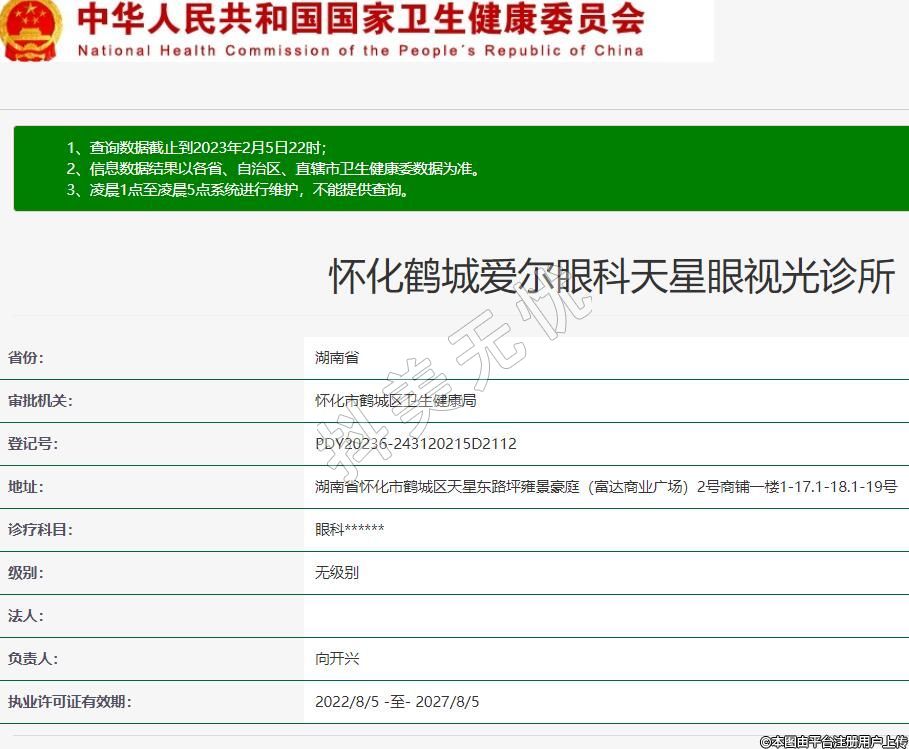Image resolution: width=909 pixels, height=749 pixels.
Task: Select the 怀化市鹤城区卫生健康局 value
Action: (395, 401)
